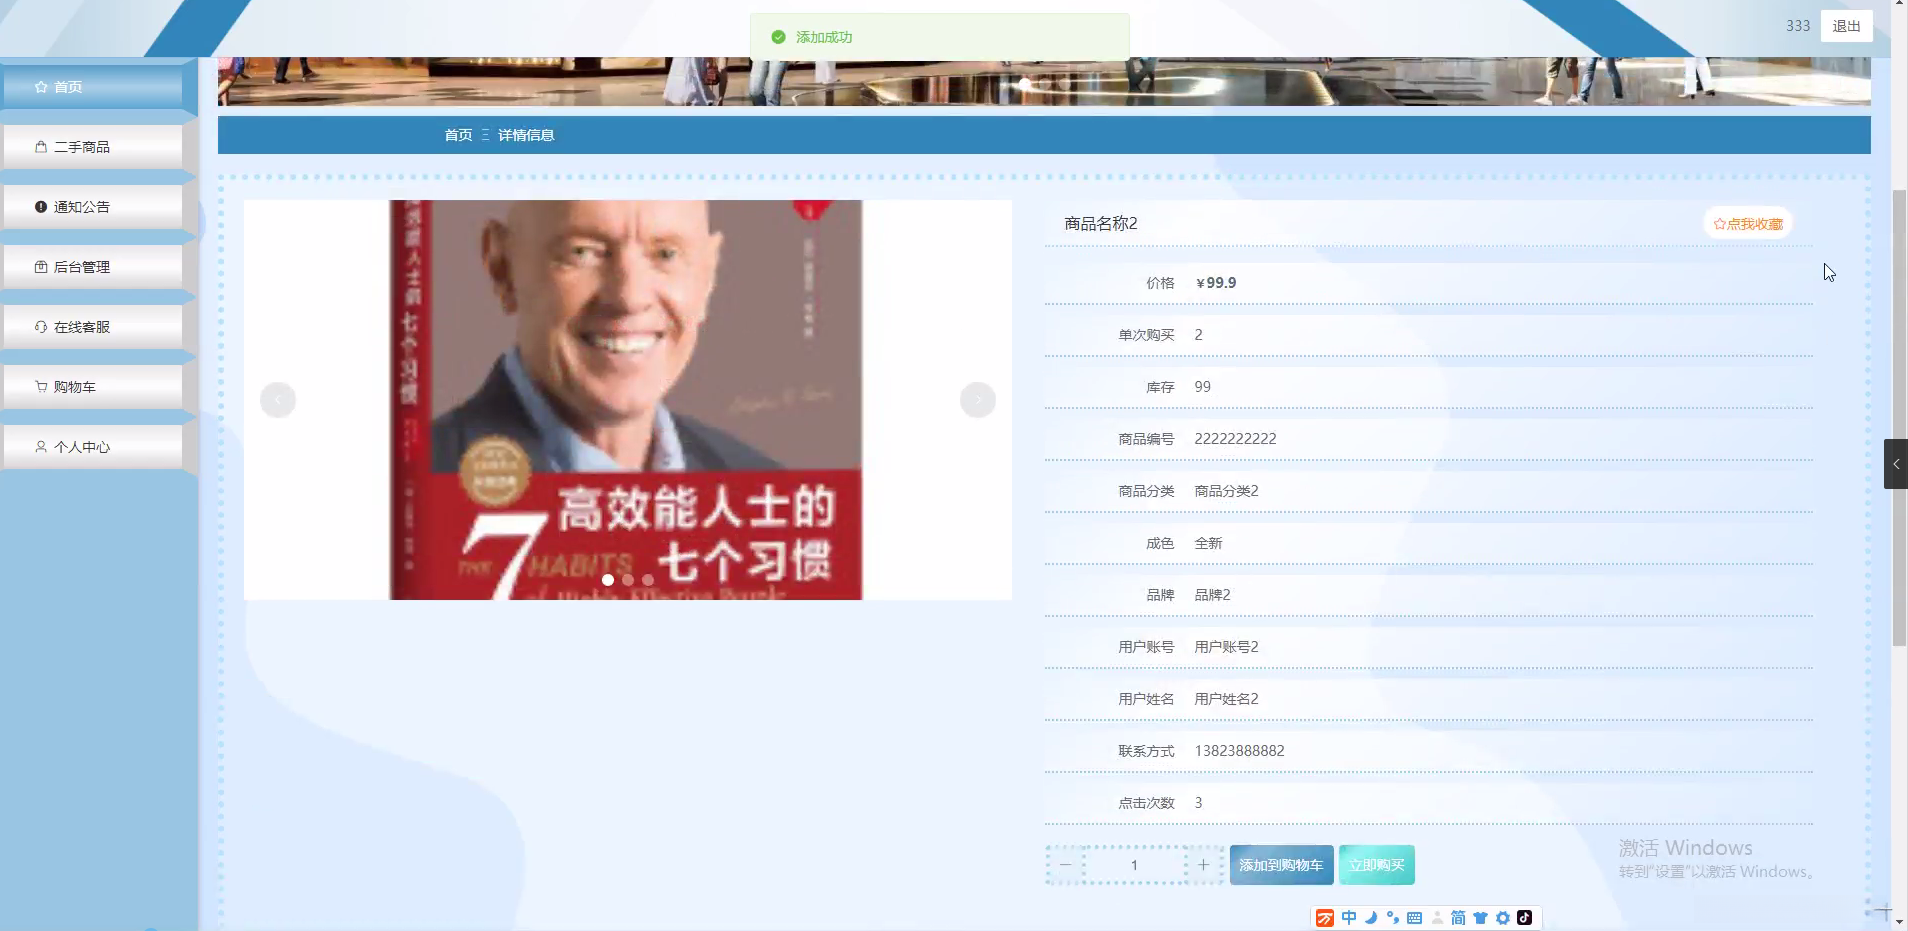Decrease quantity with the minus button
The height and width of the screenshot is (931, 1908).
(x=1065, y=865)
